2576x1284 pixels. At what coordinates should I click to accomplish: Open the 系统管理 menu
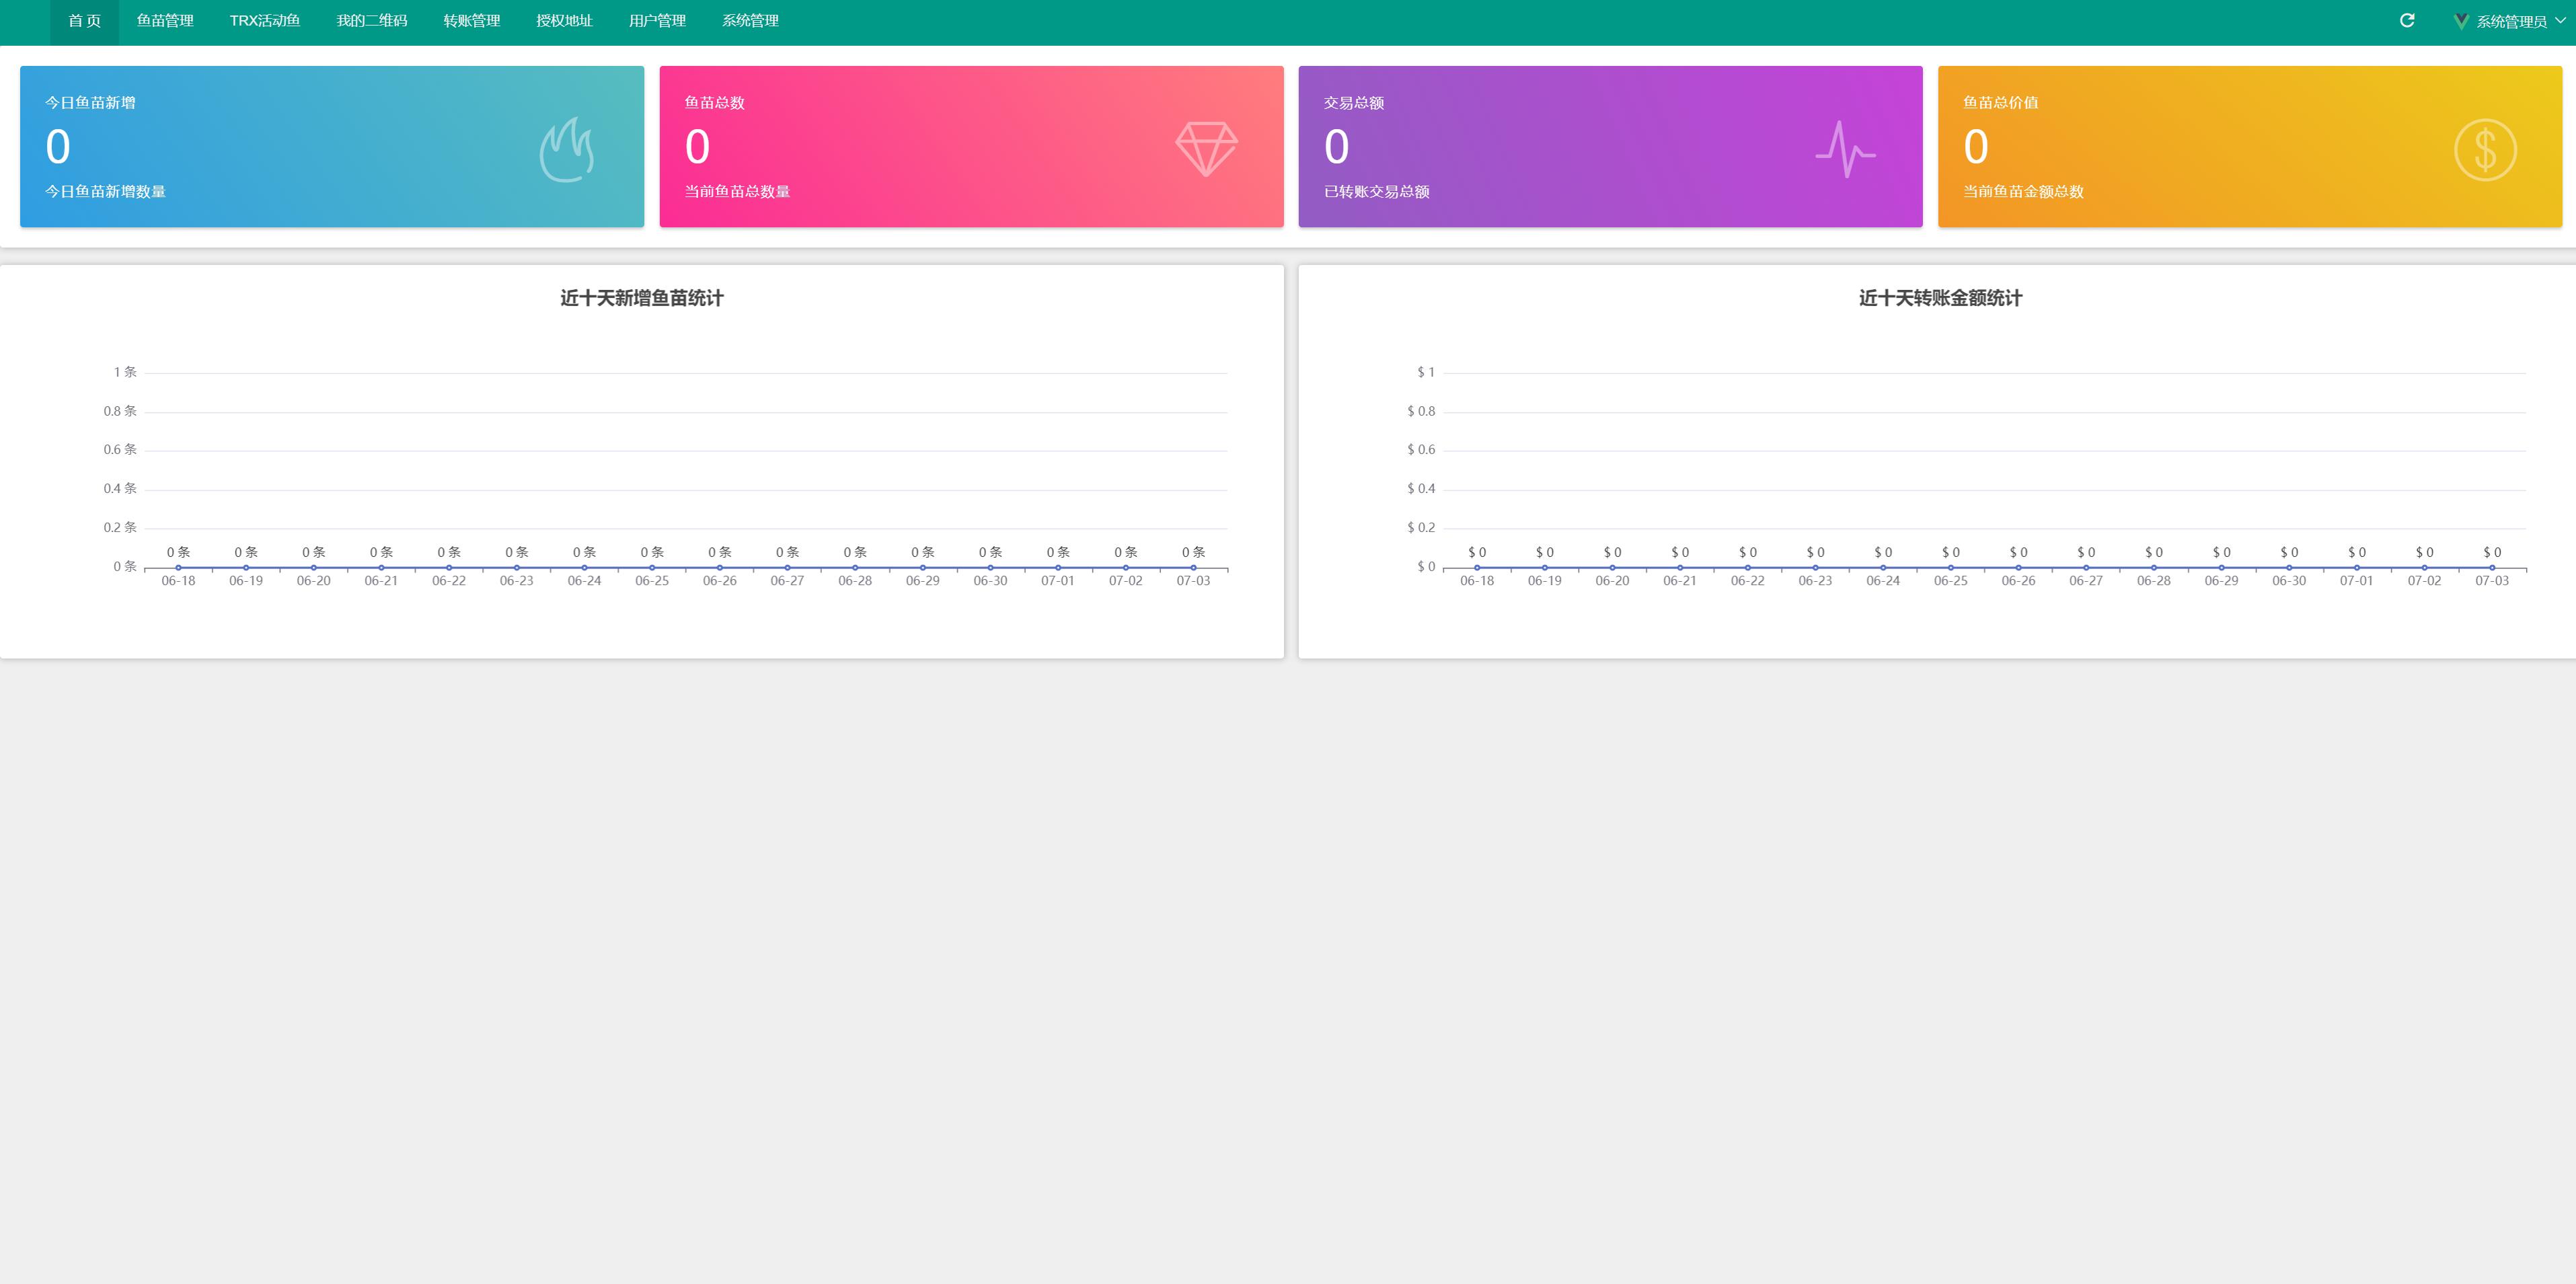pyautogui.click(x=750, y=21)
